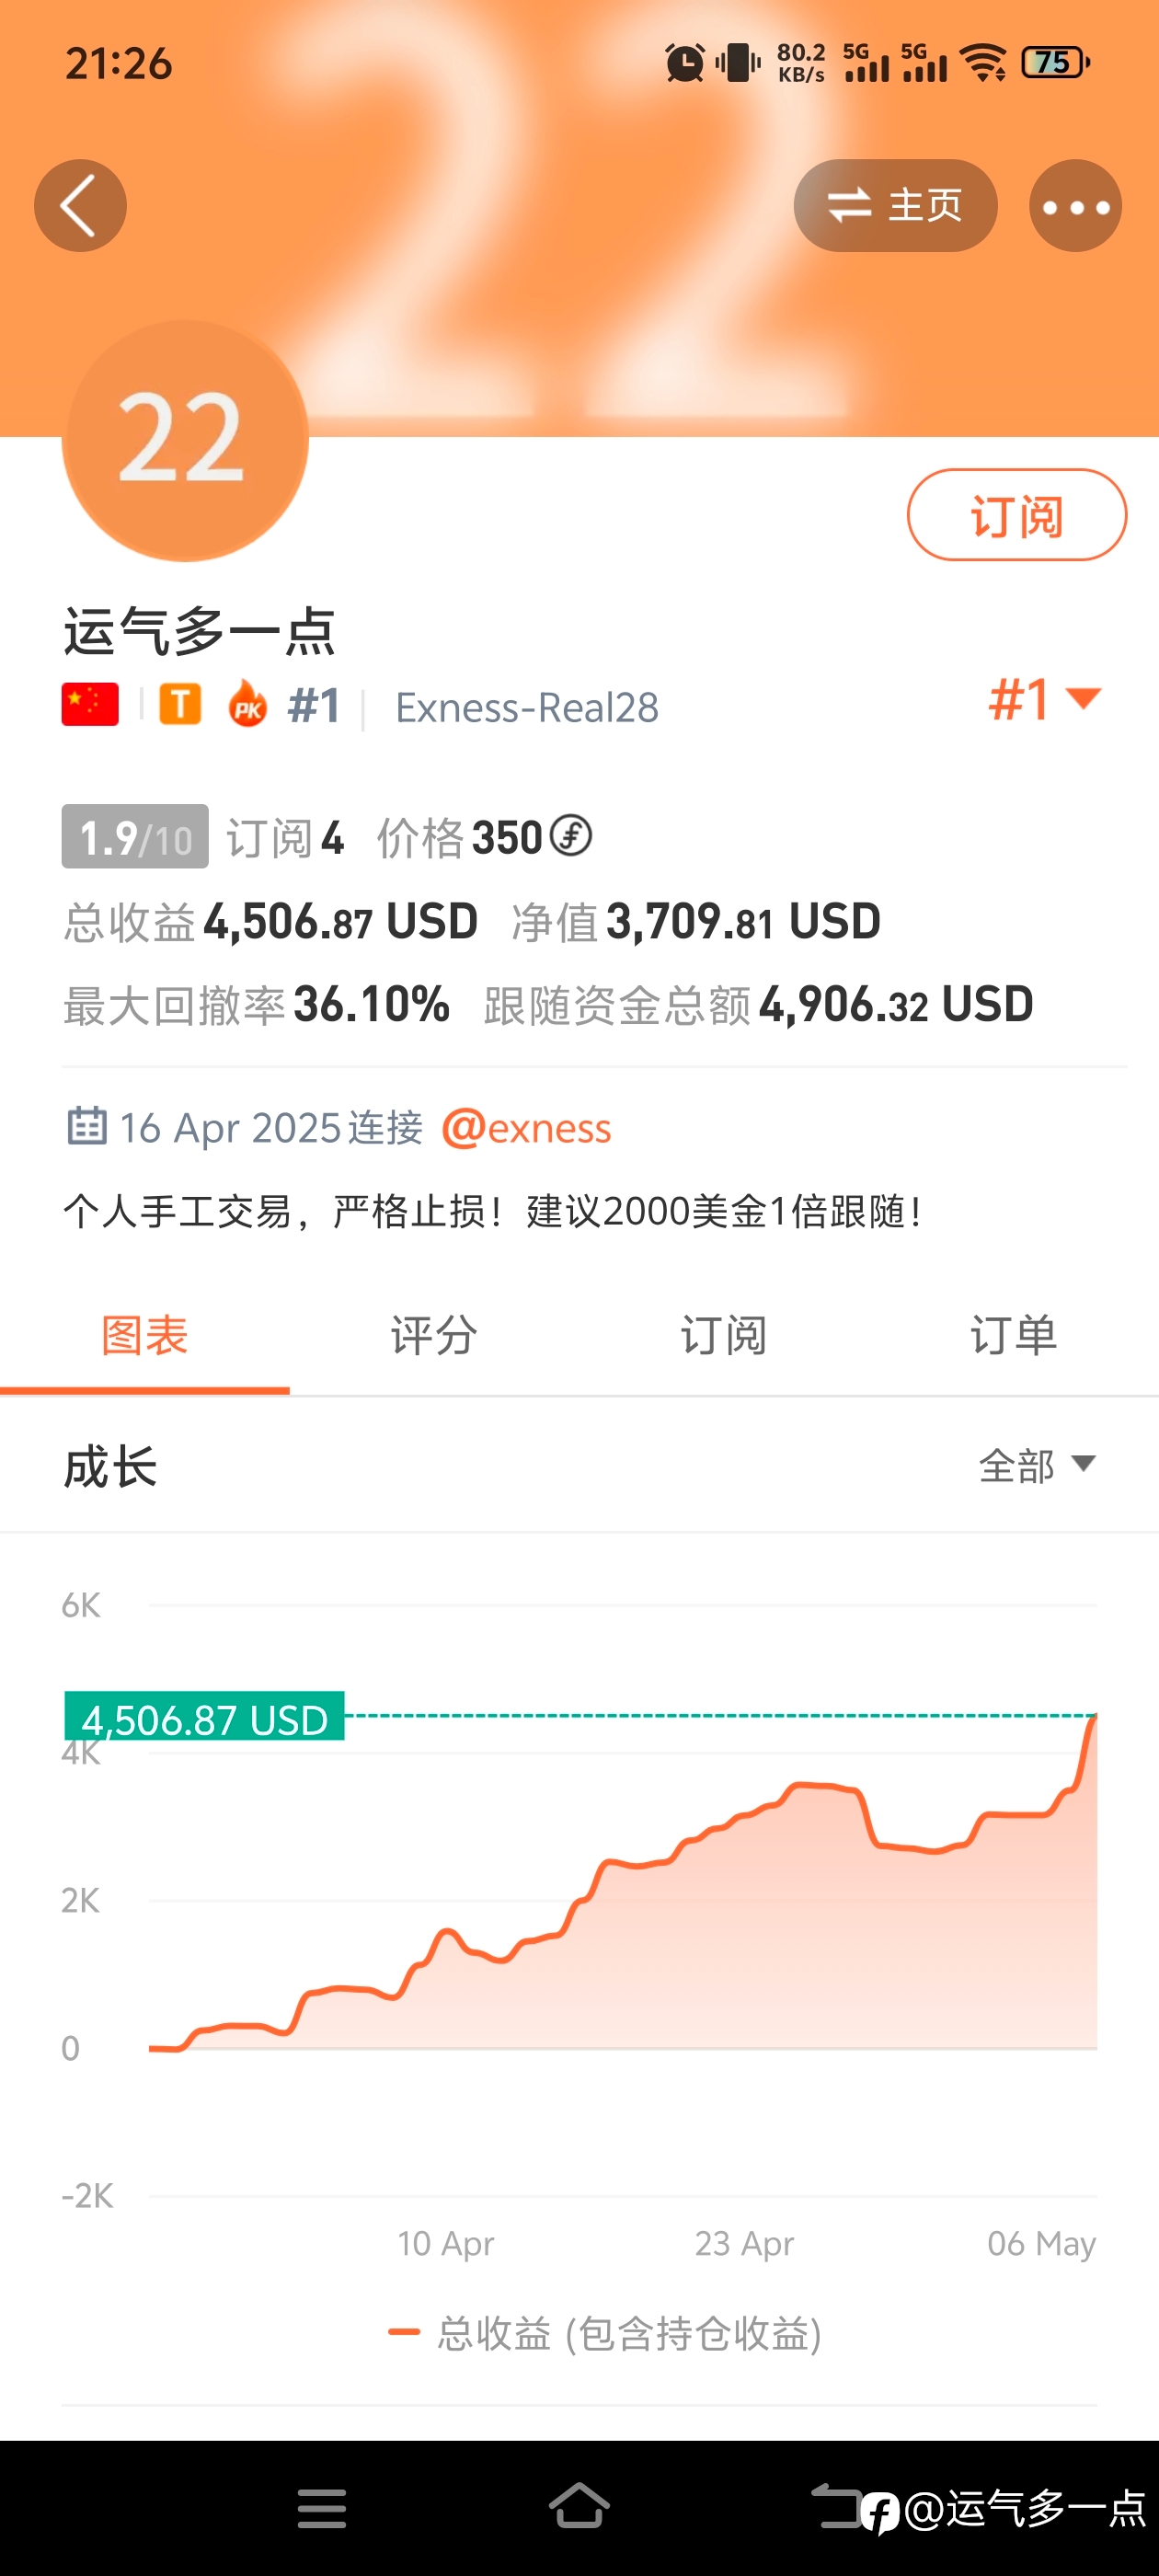Tap the orange T badge icon

coord(180,704)
